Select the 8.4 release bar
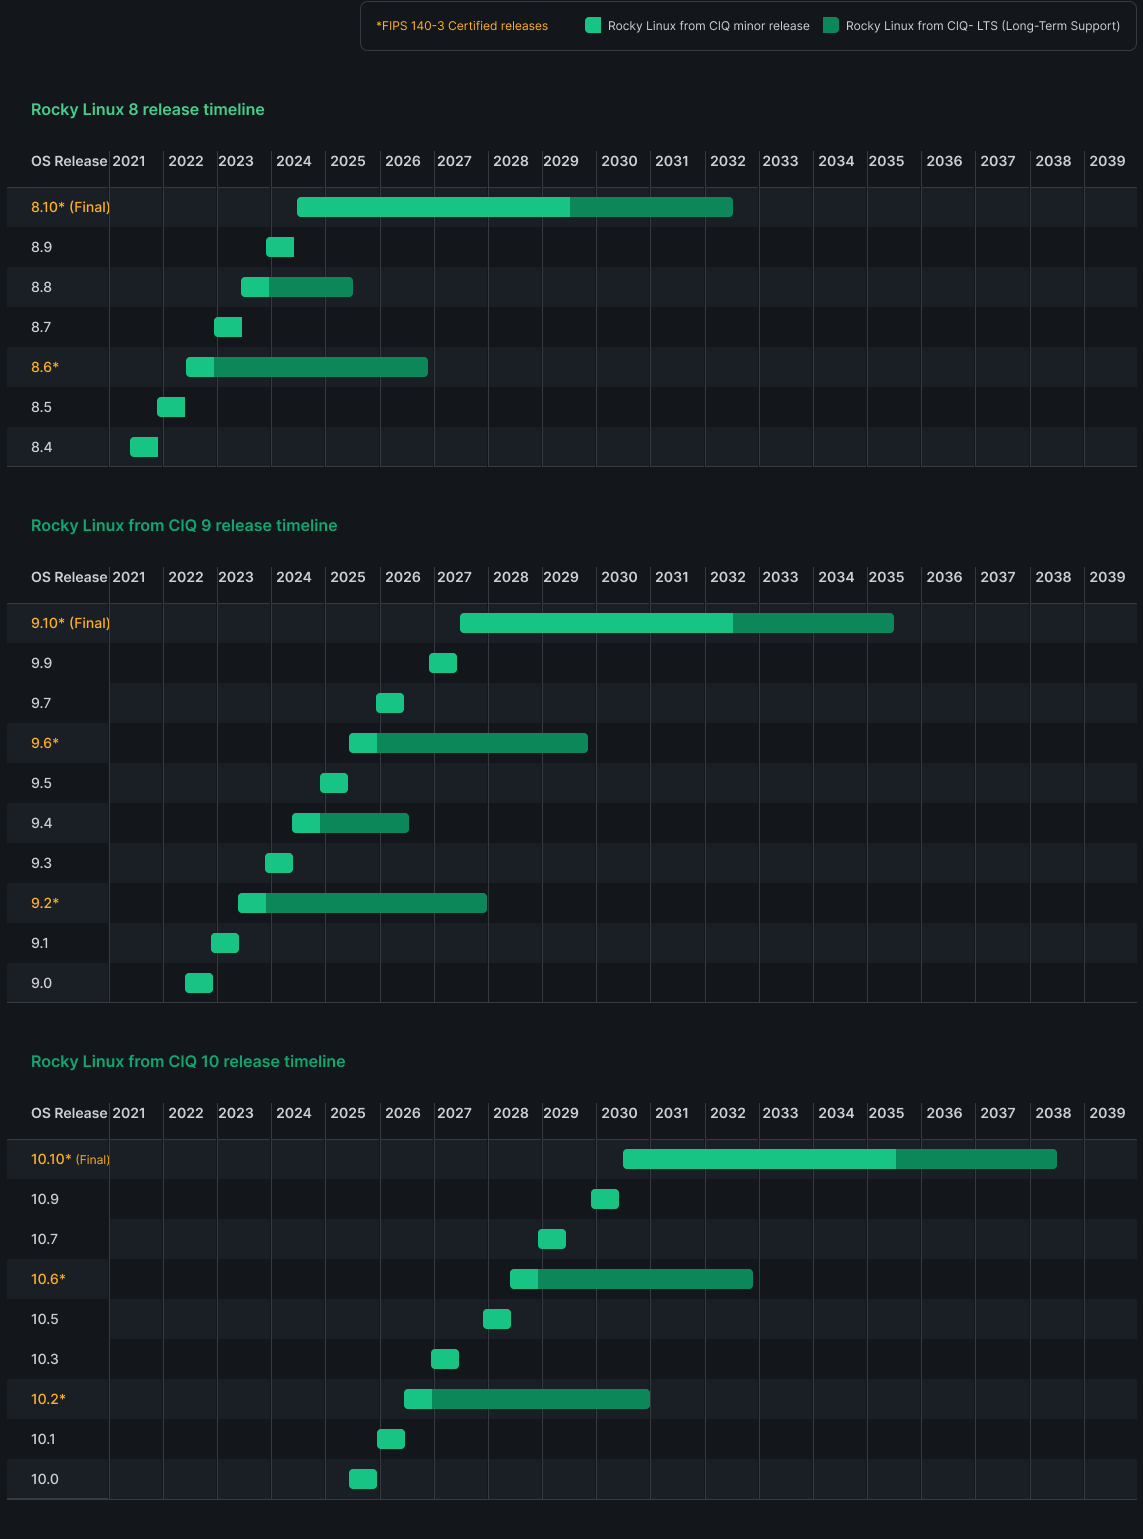The width and height of the screenshot is (1143, 1539). click(144, 447)
